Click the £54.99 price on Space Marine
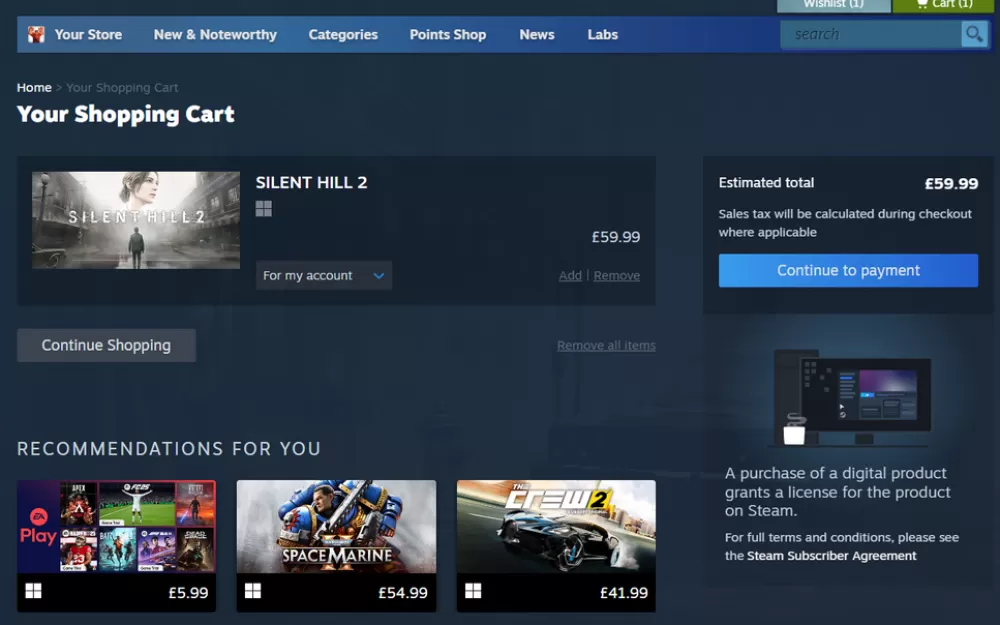The height and width of the screenshot is (625, 1000). [x=403, y=592]
